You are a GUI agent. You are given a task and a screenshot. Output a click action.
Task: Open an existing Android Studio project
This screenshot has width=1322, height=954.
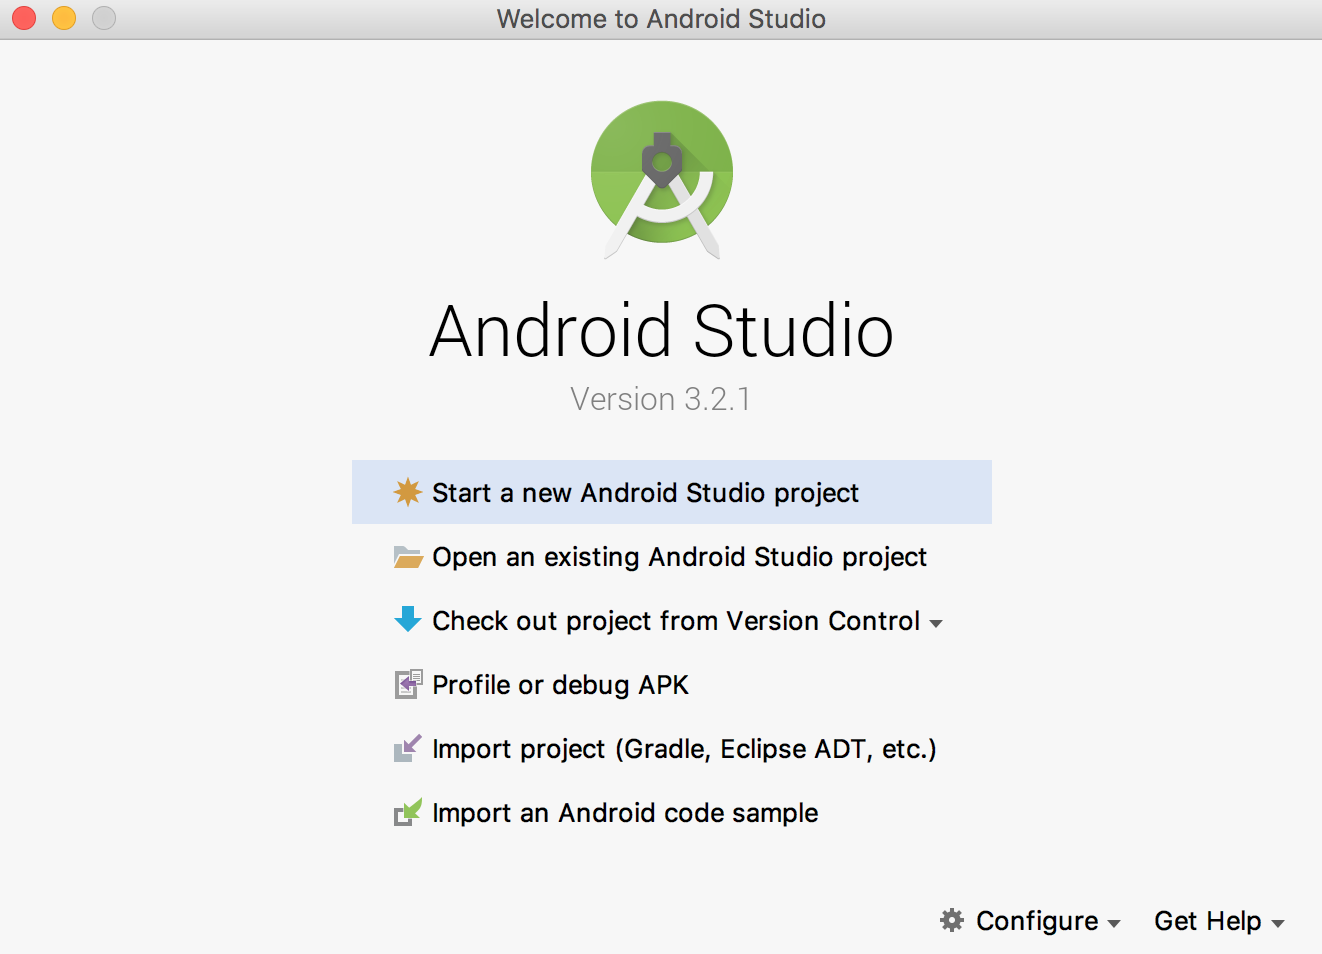679,557
